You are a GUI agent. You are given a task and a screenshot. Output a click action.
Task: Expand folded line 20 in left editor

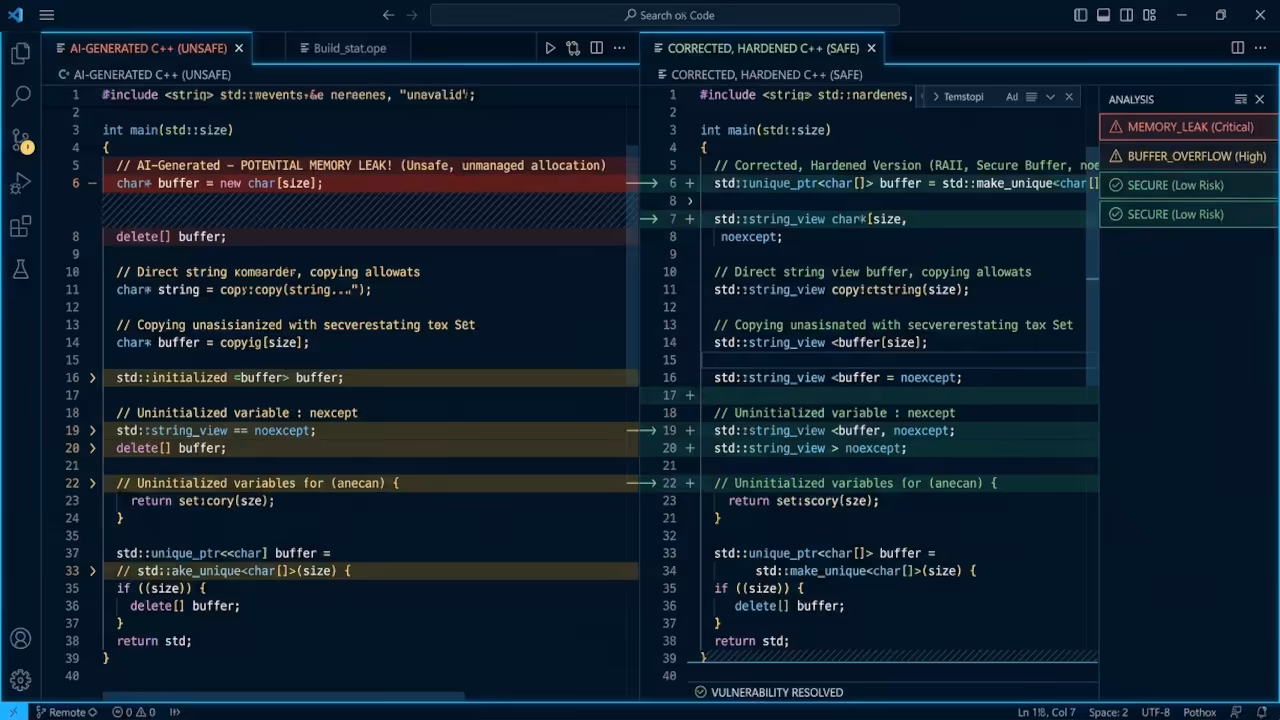coord(92,448)
